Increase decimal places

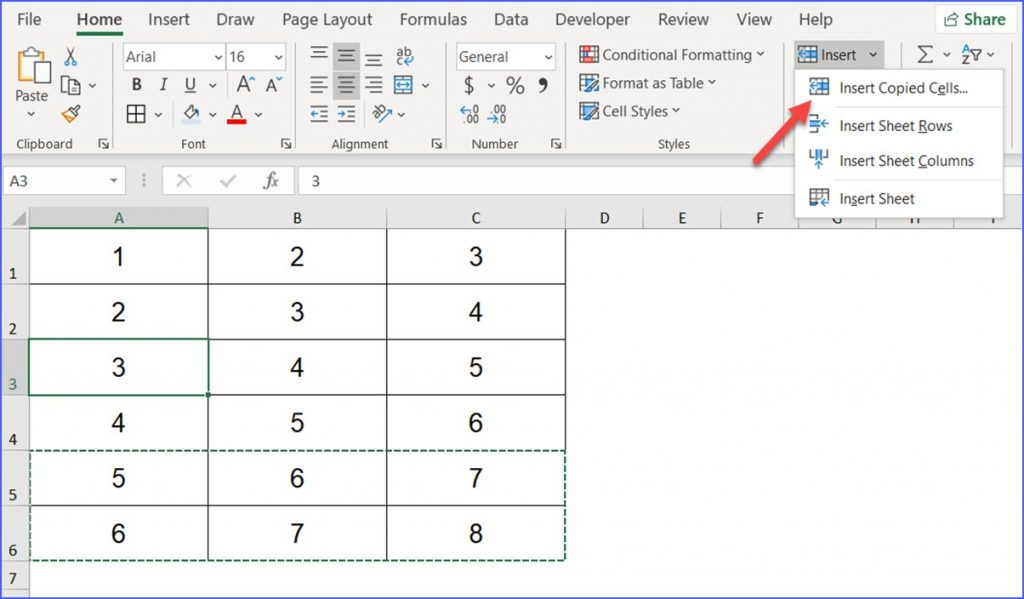469,114
